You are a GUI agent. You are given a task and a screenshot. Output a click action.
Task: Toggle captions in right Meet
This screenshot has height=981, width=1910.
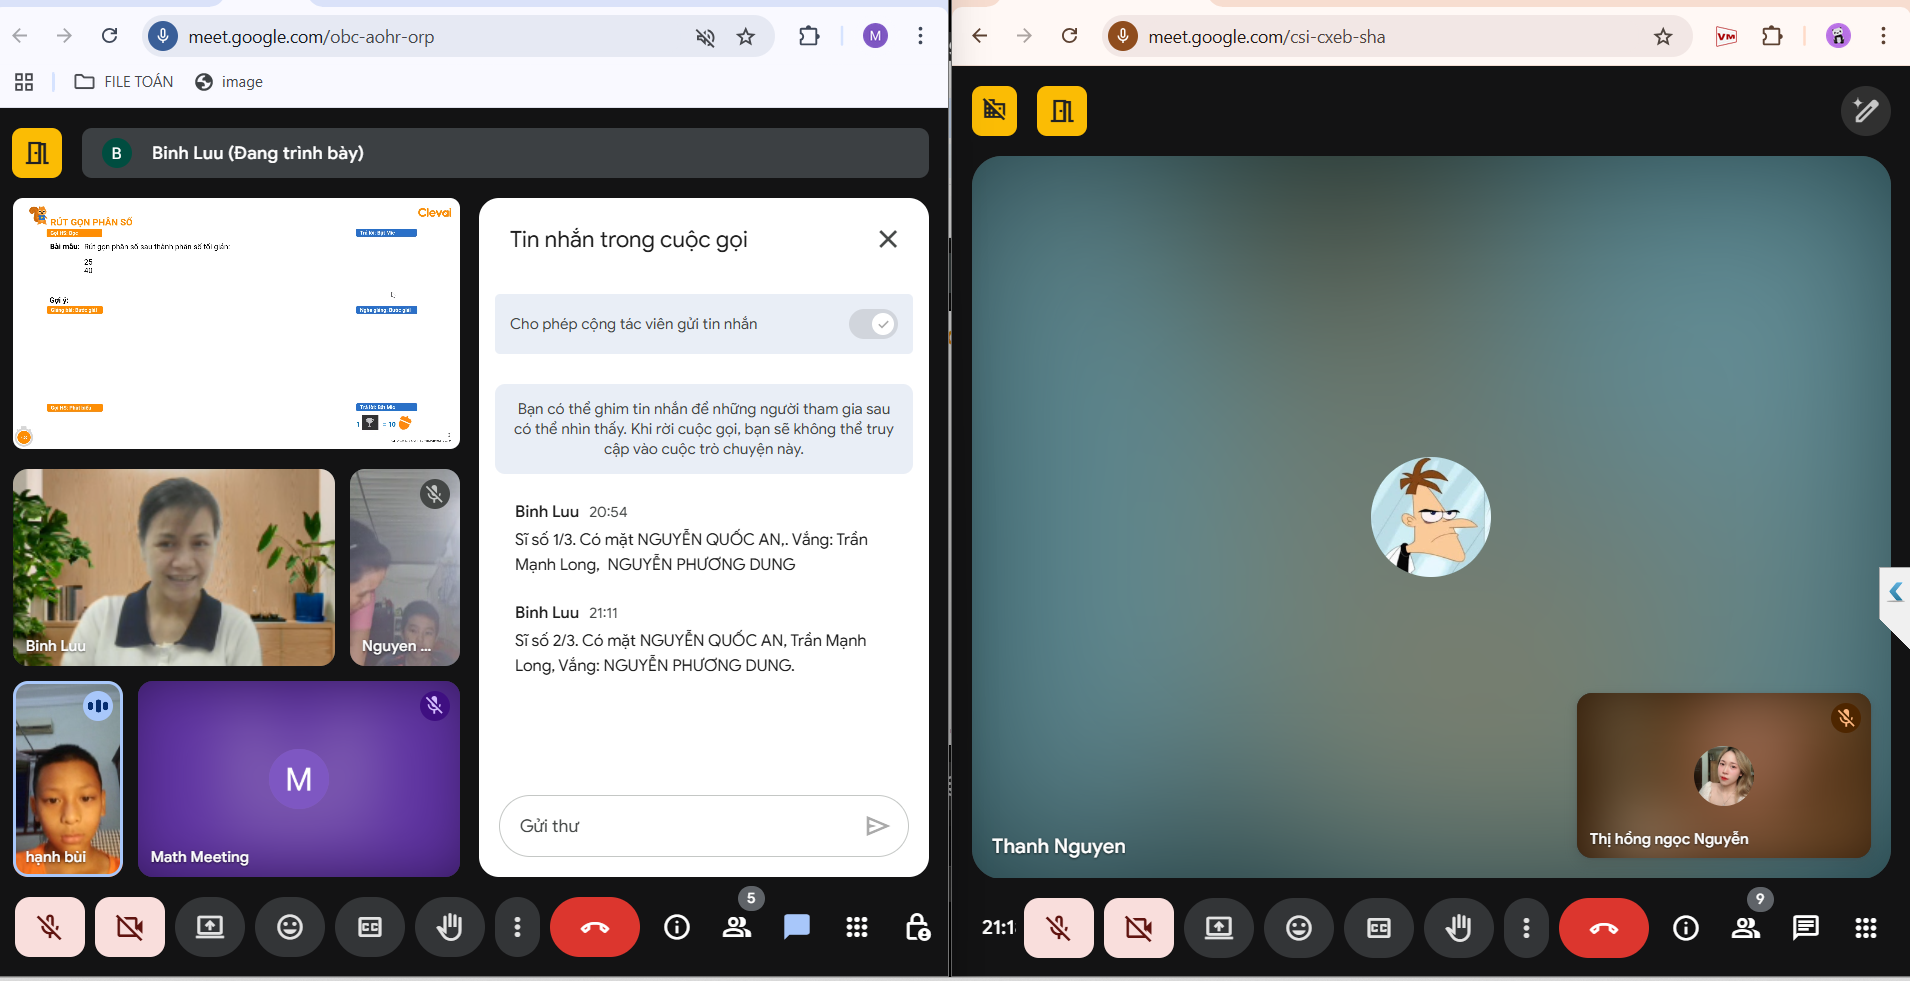(1379, 928)
